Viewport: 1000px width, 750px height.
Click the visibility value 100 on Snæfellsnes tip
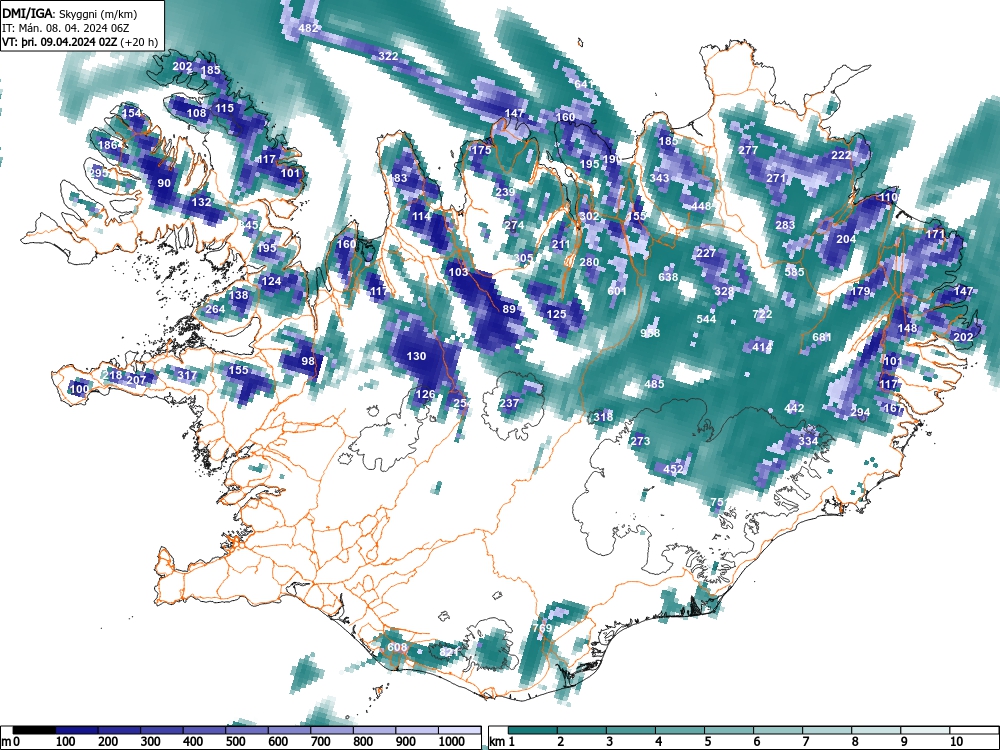pyautogui.click(x=80, y=389)
